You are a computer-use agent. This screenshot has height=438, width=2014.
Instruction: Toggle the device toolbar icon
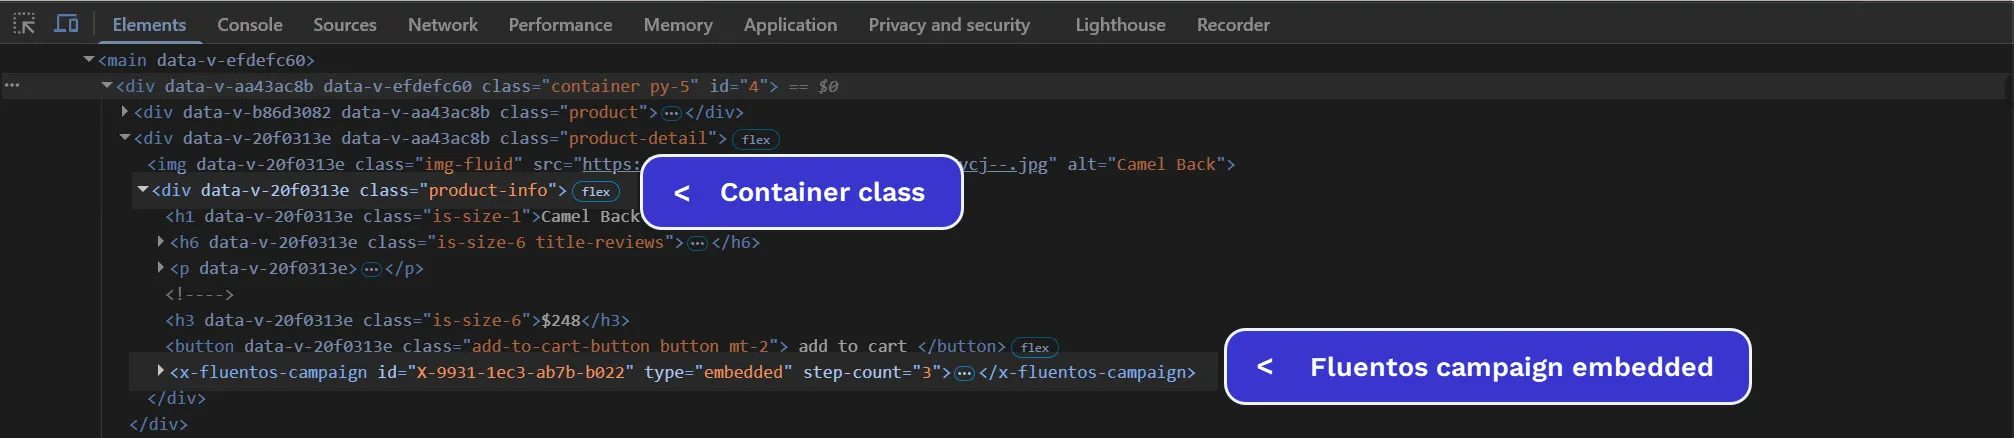tap(66, 24)
